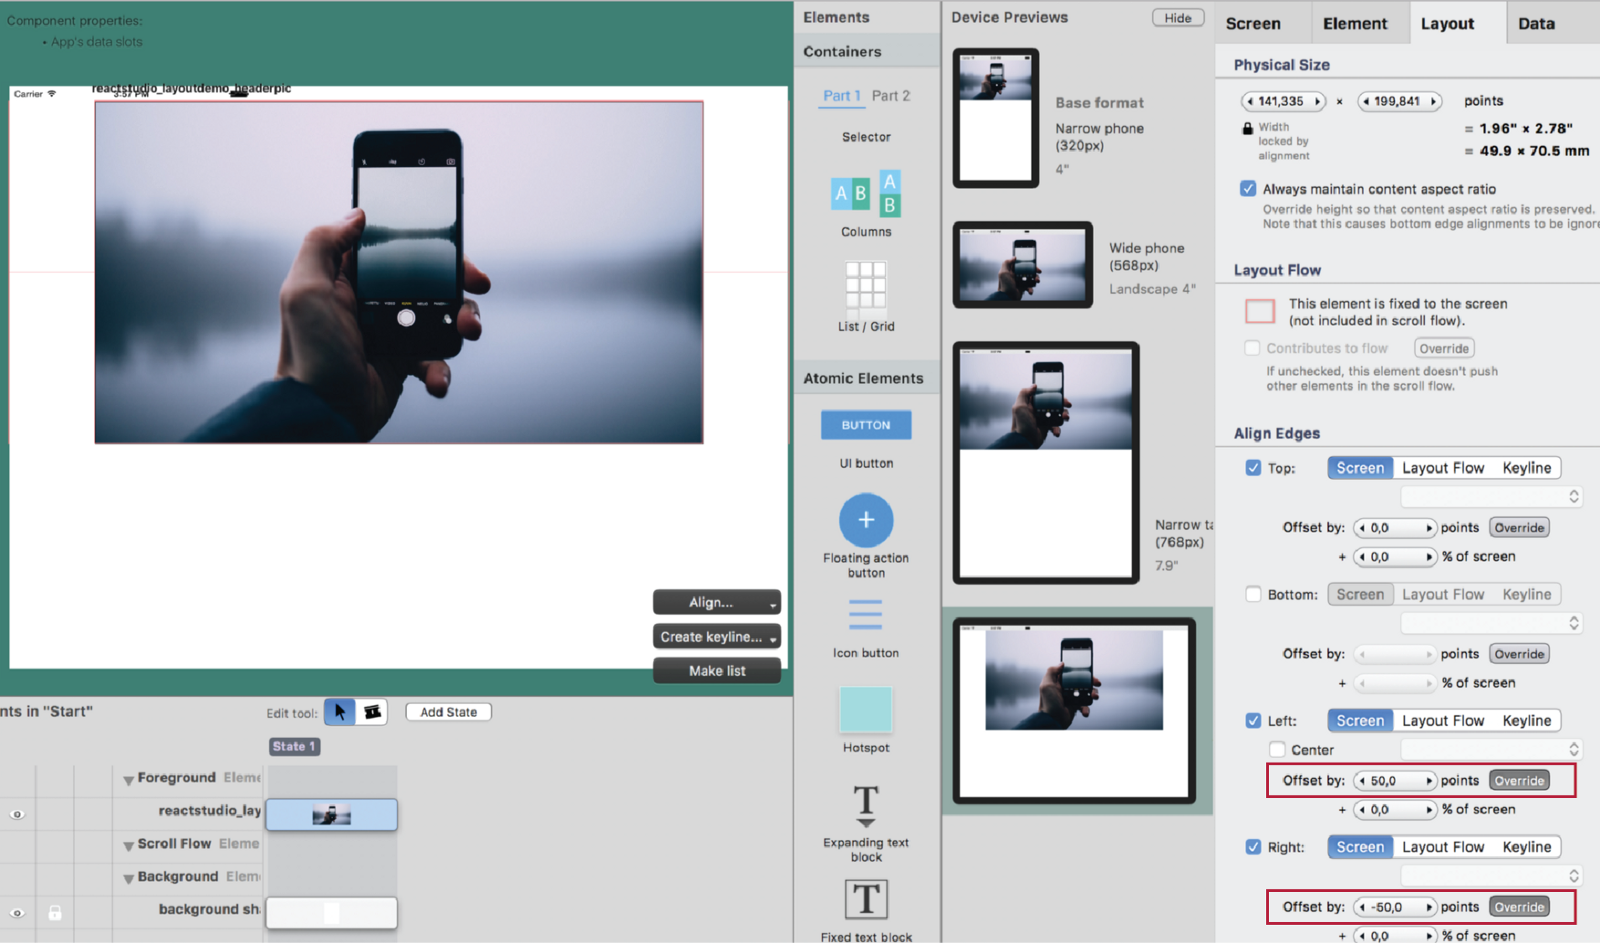Viewport: 1600px width, 943px height.
Task: Open the Create keyline... dropdown
Action: pyautogui.click(x=716, y=637)
